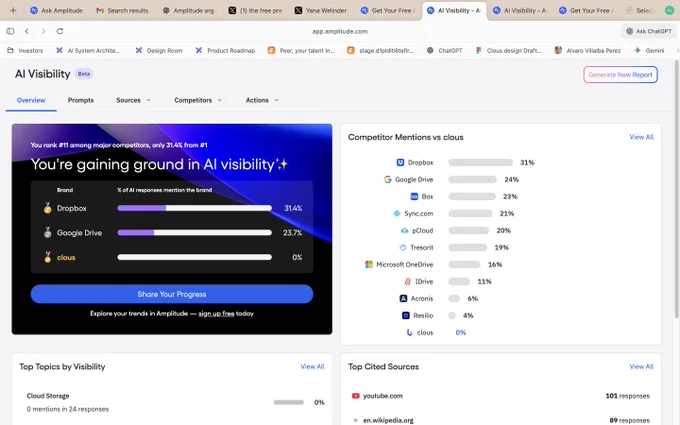Image resolution: width=680 pixels, height=425 pixels.
Task: Open the Amplitude org browser tab
Action: click(x=188, y=10)
